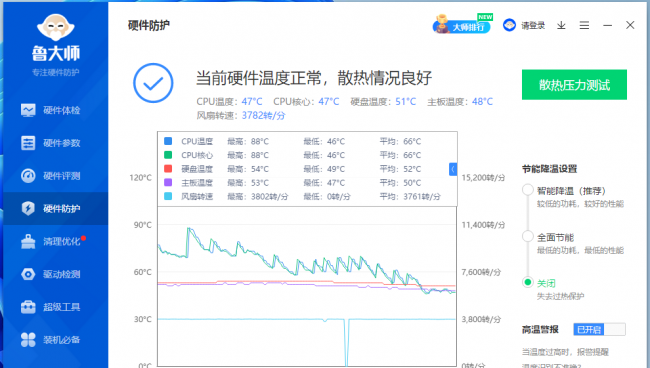Click the 鲁大师 logo avatar
Screen dimensions: 650x368
coord(56,27)
